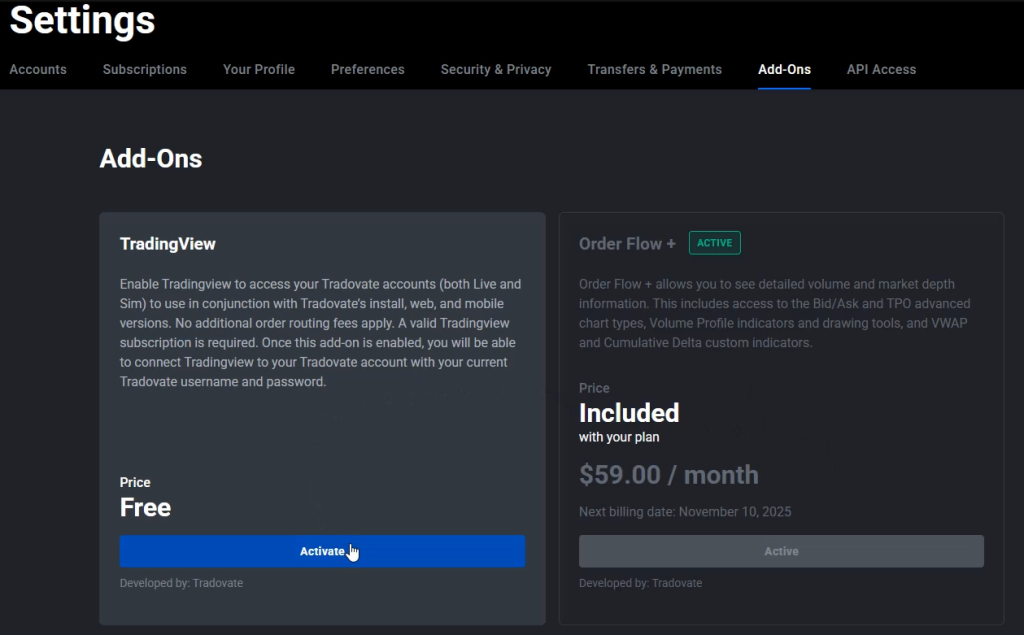1024x635 pixels.
Task: Open Security & Privacy settings tab
Action: (x=496, y=70)
